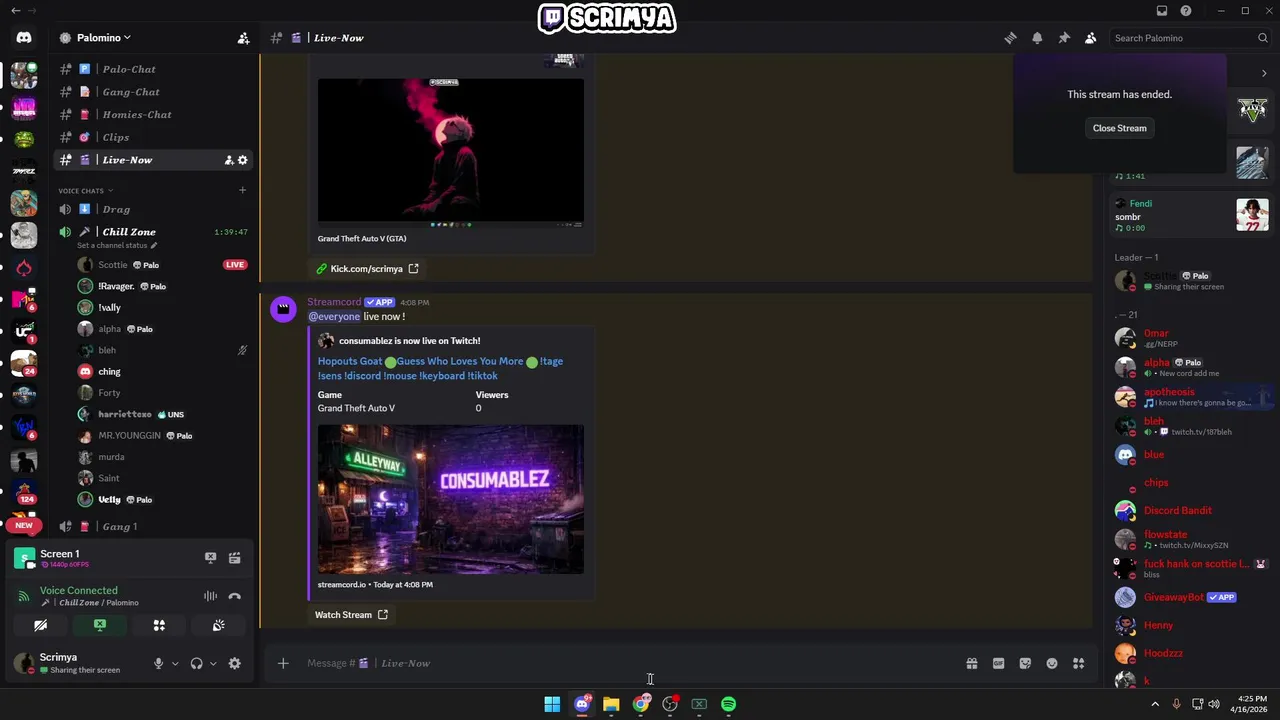
Task: Stop streaming Screen 1 icon
Action: click(210, 558)
